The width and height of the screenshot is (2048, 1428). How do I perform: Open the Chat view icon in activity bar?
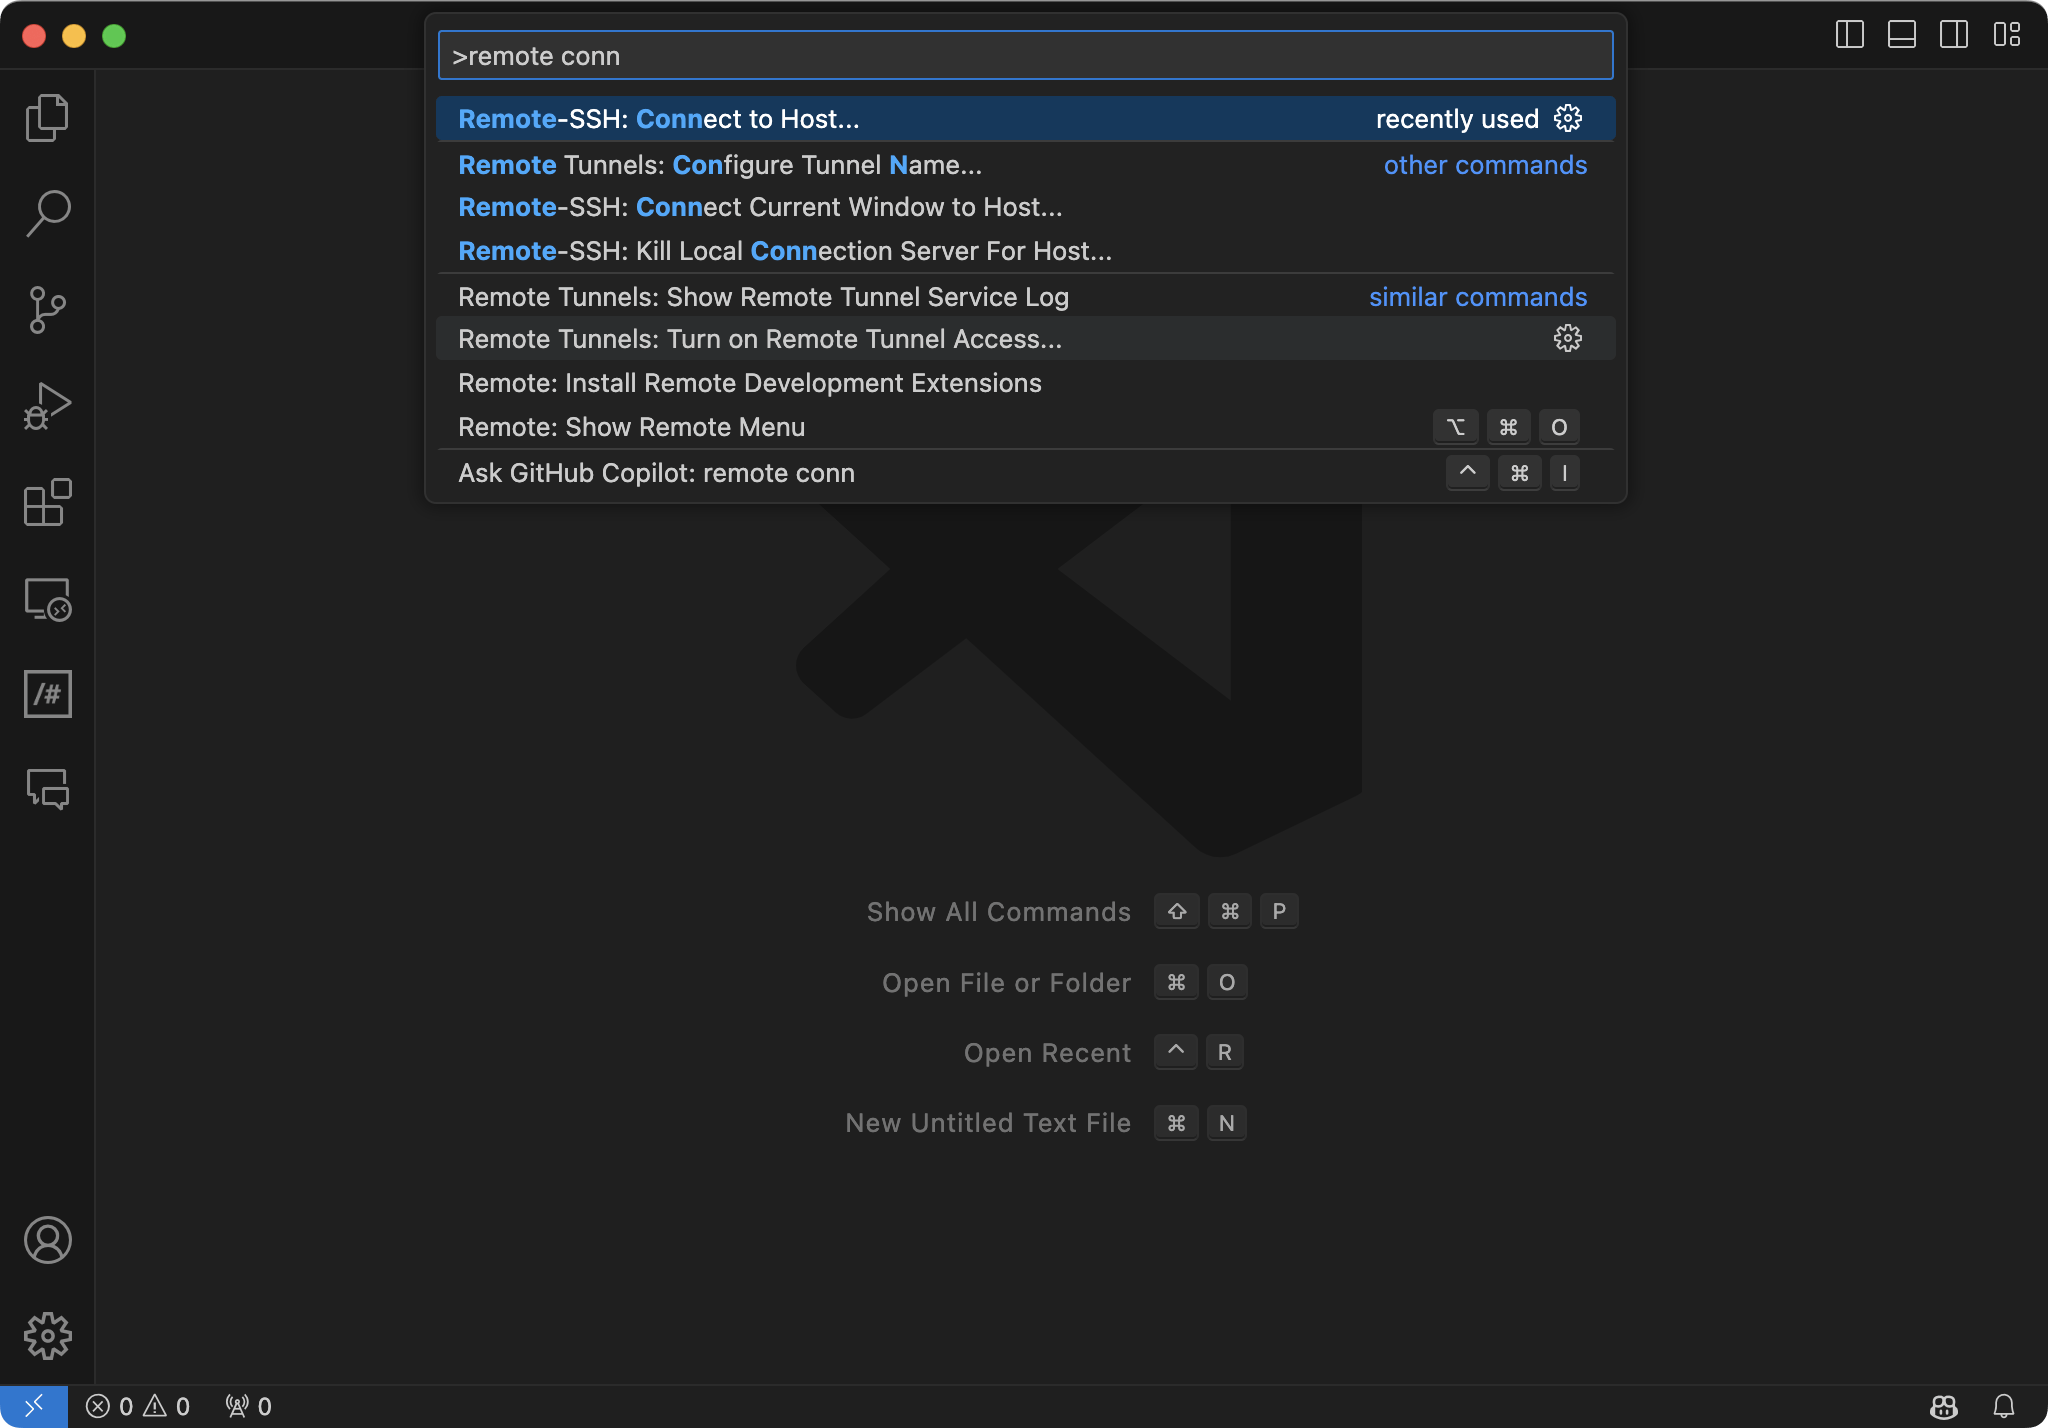pyautogui.click(x=47, y=790)
